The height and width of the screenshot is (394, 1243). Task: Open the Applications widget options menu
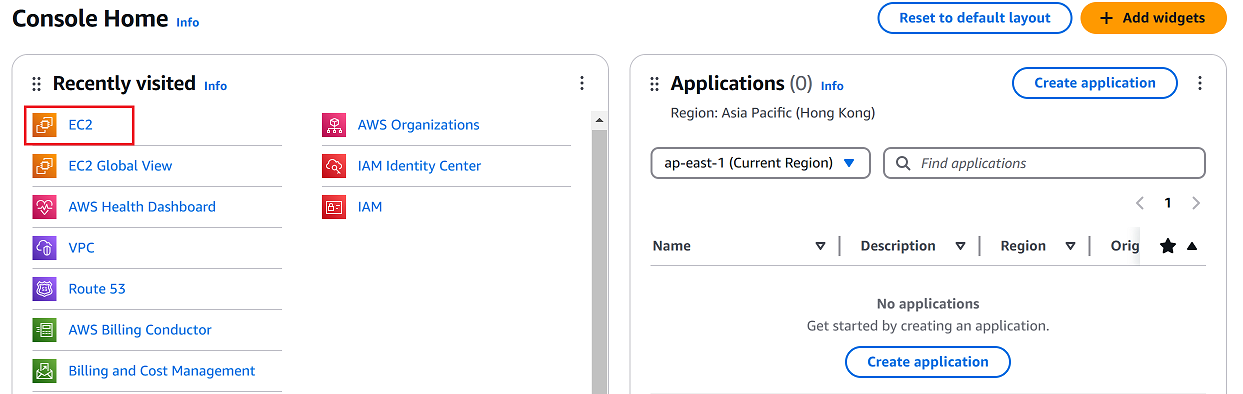[1200, 84]
